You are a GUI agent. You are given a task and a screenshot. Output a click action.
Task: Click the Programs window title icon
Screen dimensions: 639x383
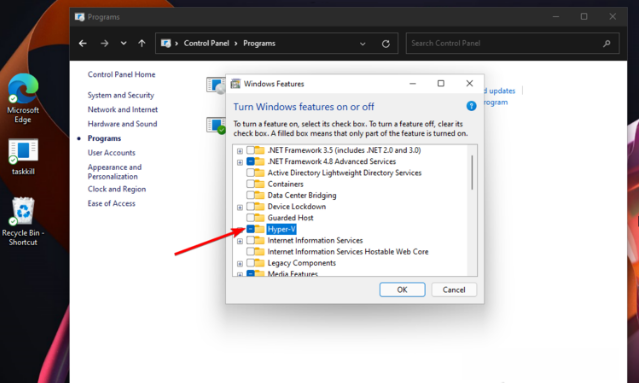click(x=79, y=17)
